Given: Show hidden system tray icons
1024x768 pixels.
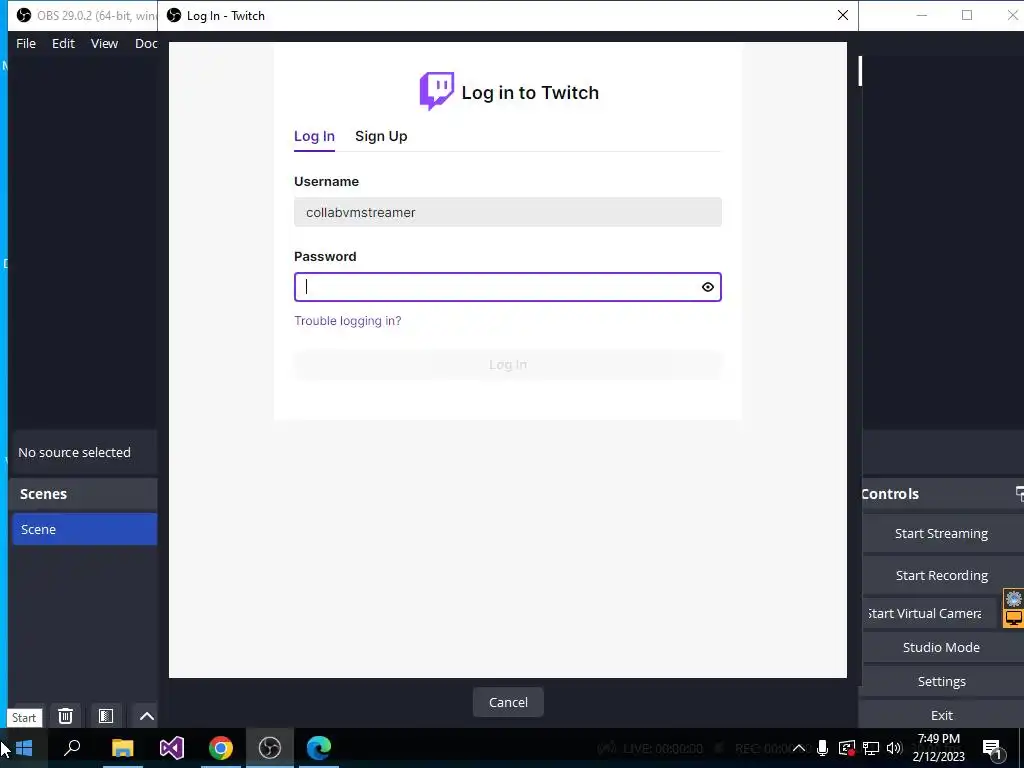Looking at the screenshot, I should (x=798, y=748).
